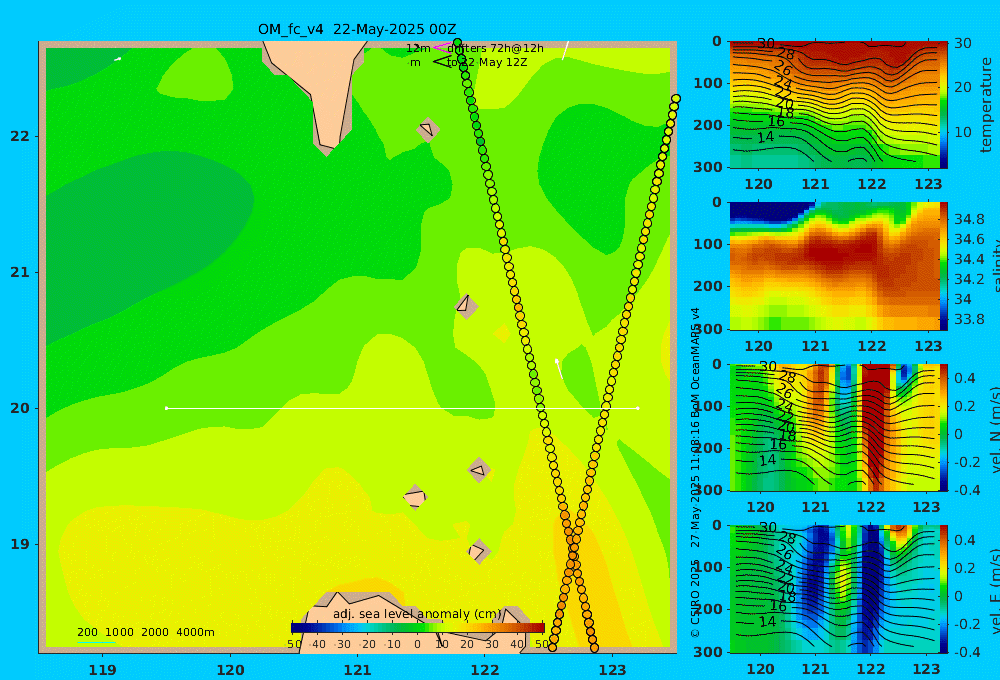1000x680 pixels.
Task: Click depth label 100 on salinity panel
Action: [708, 244]
